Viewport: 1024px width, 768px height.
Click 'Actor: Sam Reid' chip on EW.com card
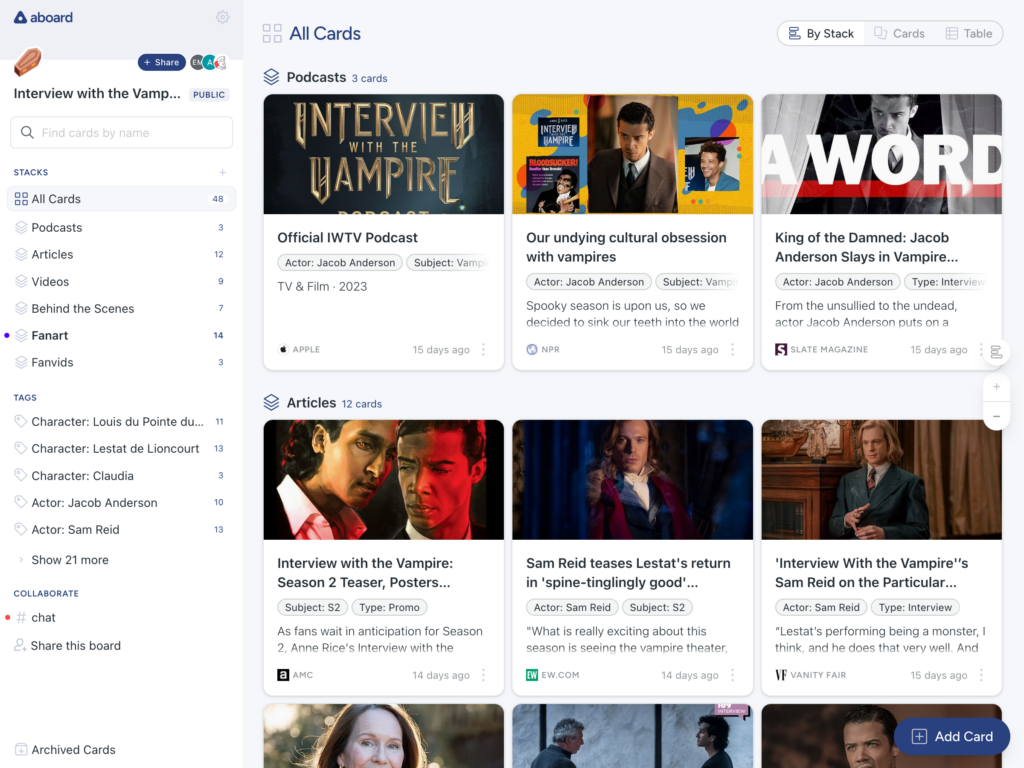coord(572,607)
